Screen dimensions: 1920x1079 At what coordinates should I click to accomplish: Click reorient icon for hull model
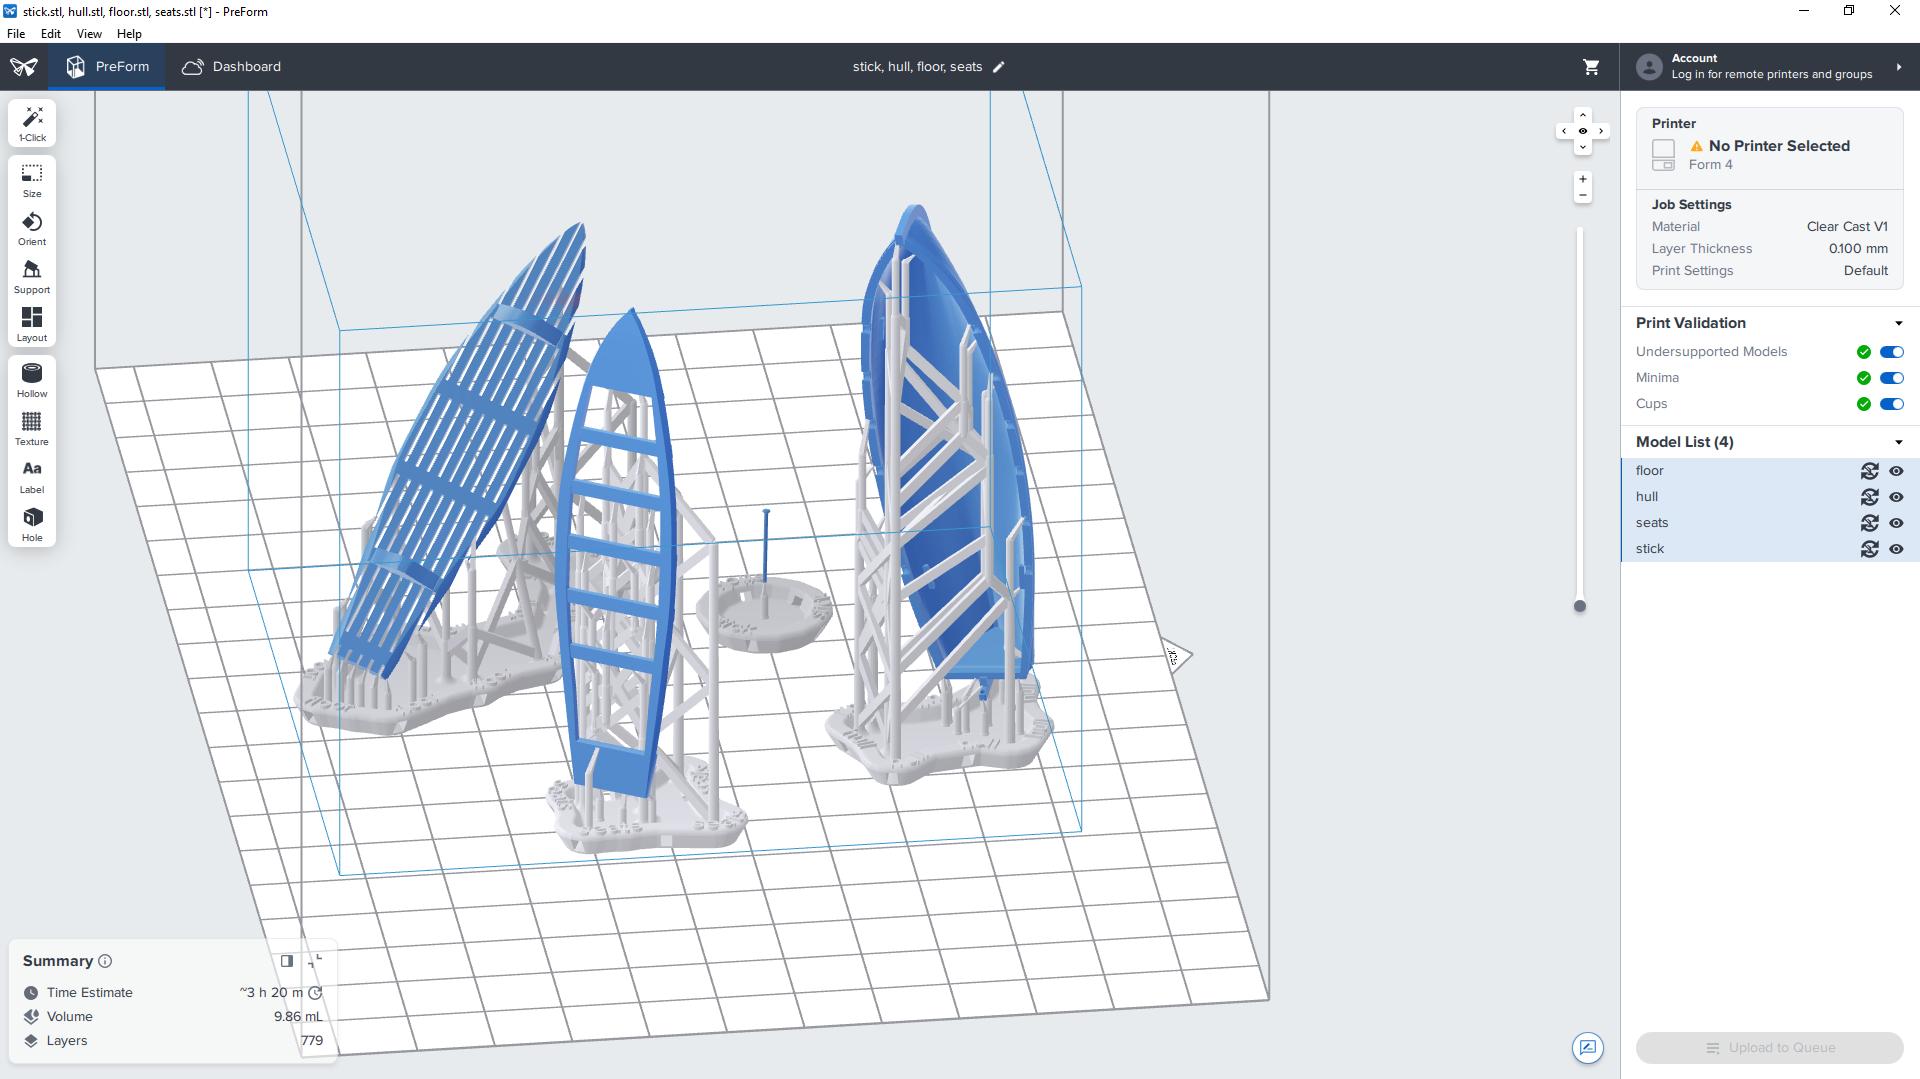coord(1869,497)
